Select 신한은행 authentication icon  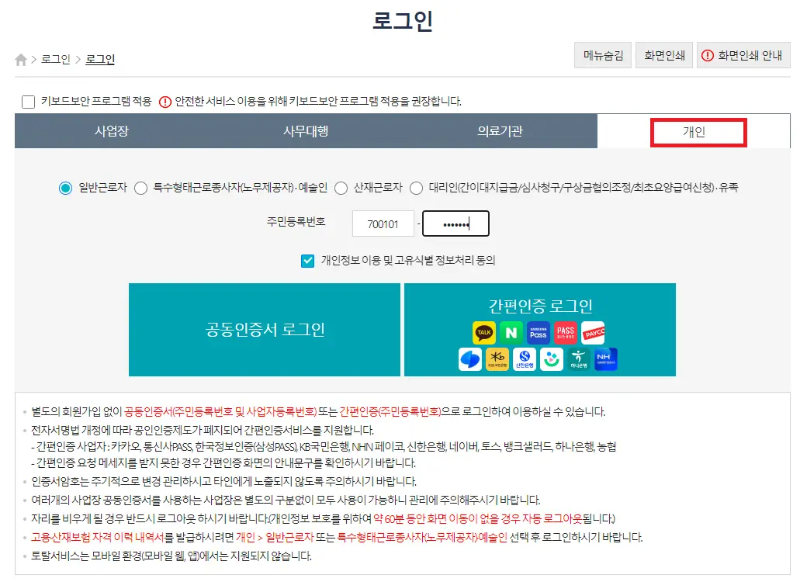coord(524,356)
